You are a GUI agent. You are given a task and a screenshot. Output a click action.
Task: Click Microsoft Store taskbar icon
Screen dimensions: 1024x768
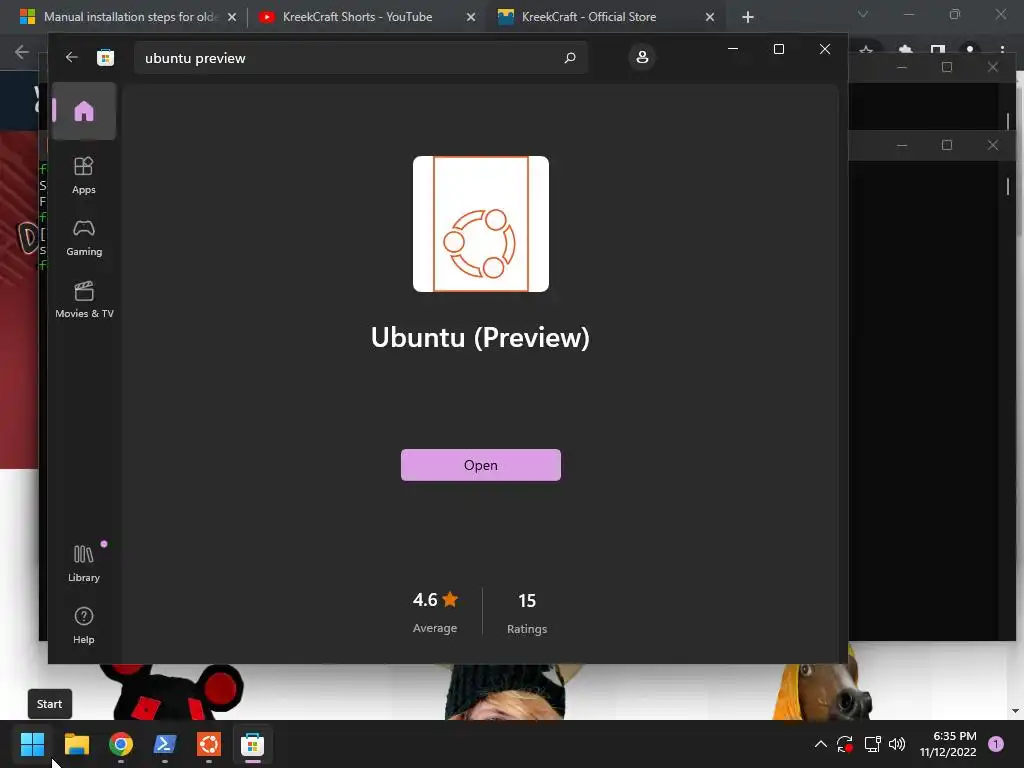253,744
